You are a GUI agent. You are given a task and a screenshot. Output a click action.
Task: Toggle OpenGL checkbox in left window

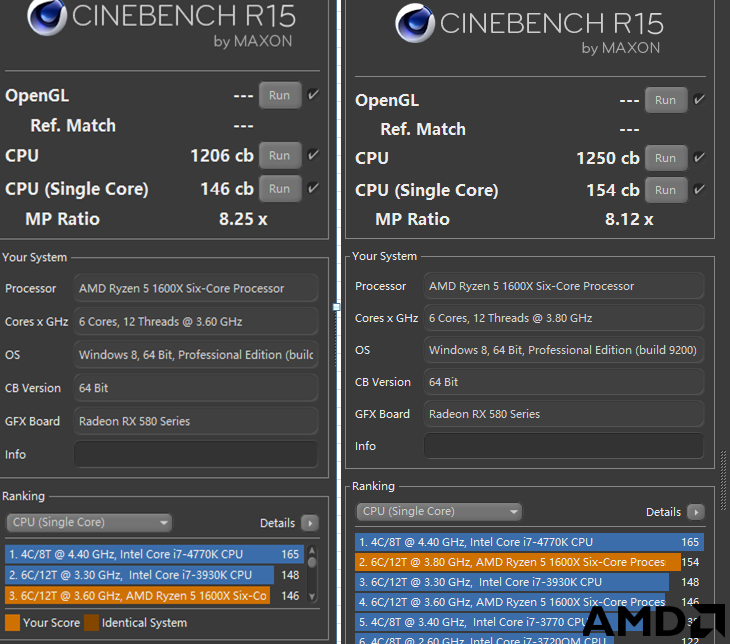313,95
